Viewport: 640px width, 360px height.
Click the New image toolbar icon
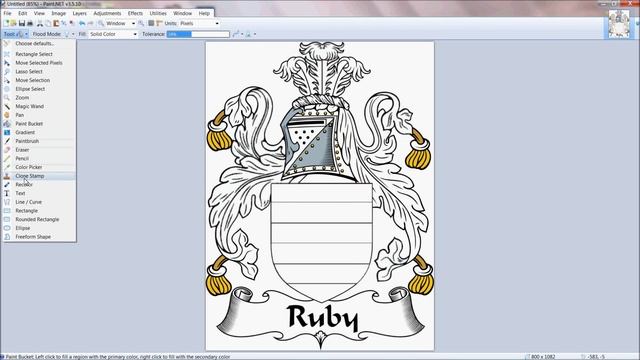(x=6, y=23)
